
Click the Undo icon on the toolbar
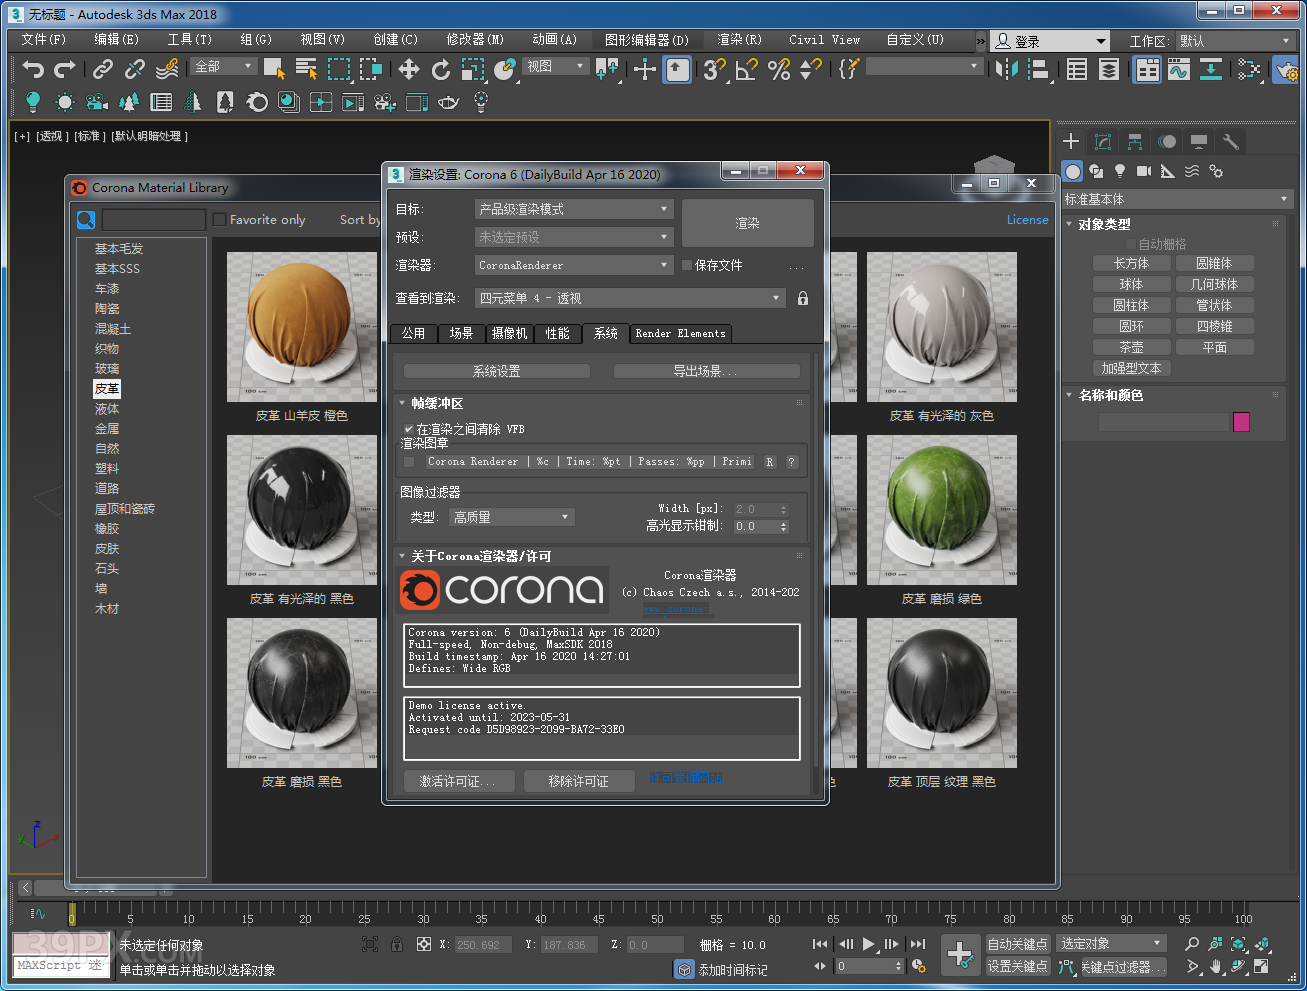(34, 70)
